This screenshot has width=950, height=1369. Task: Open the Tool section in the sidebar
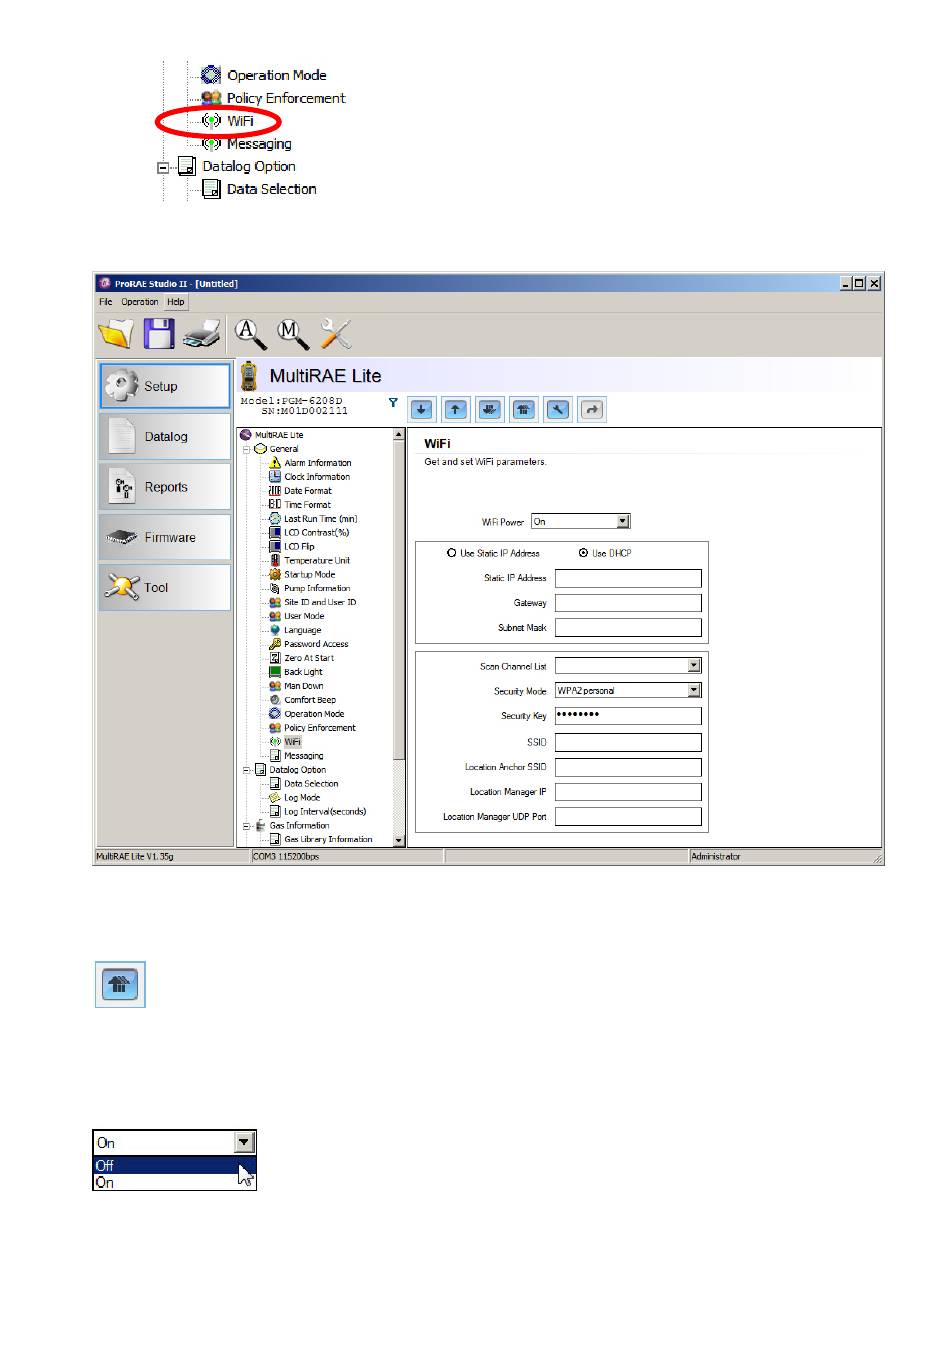point(165,588)
